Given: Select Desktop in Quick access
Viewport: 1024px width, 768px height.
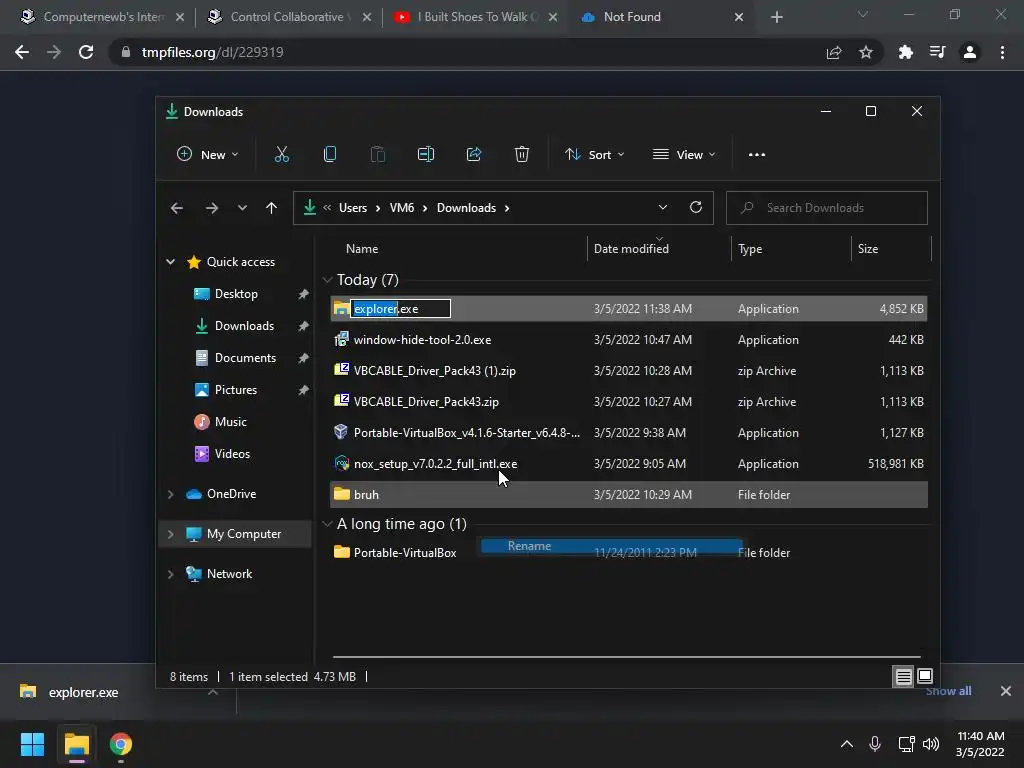Looking at the screenshot, I should coord(236,294).
